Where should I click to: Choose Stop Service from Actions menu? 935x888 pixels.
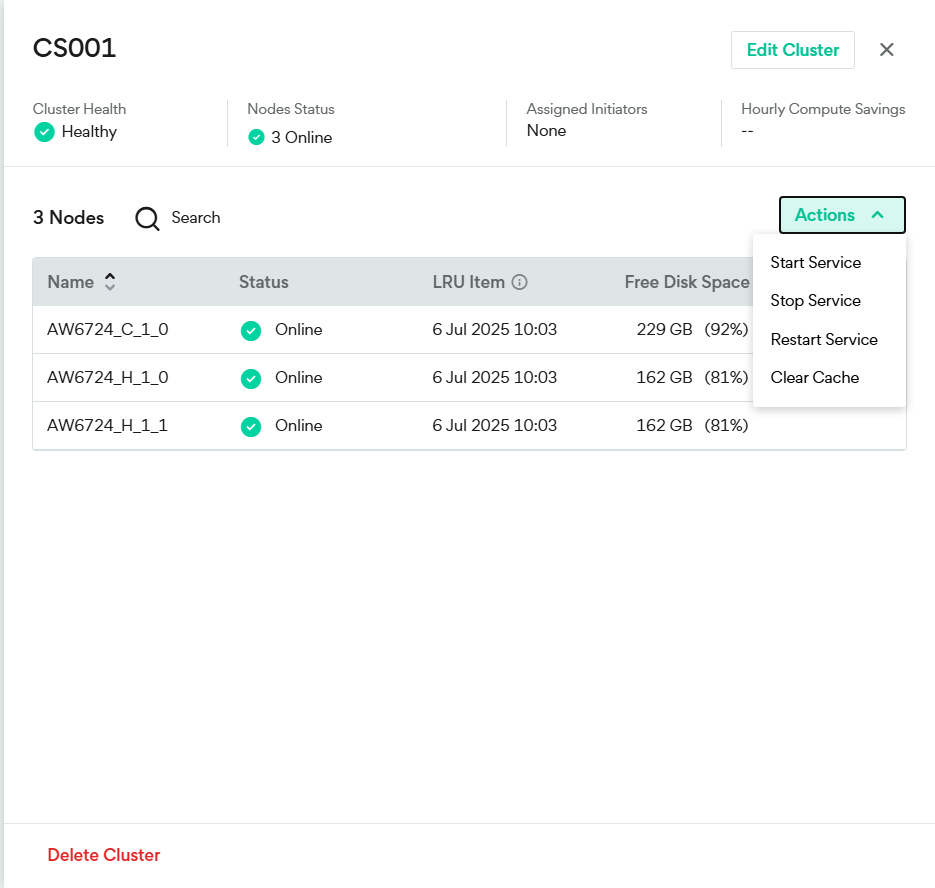click(815, 301)
